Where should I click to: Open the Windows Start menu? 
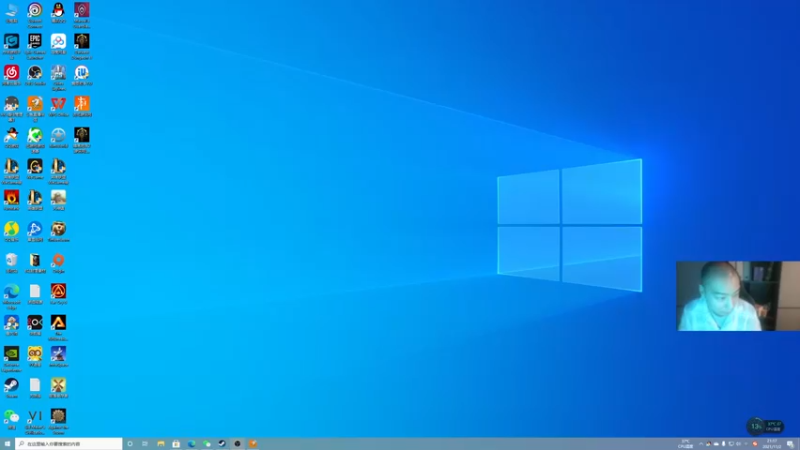(7, 444)
